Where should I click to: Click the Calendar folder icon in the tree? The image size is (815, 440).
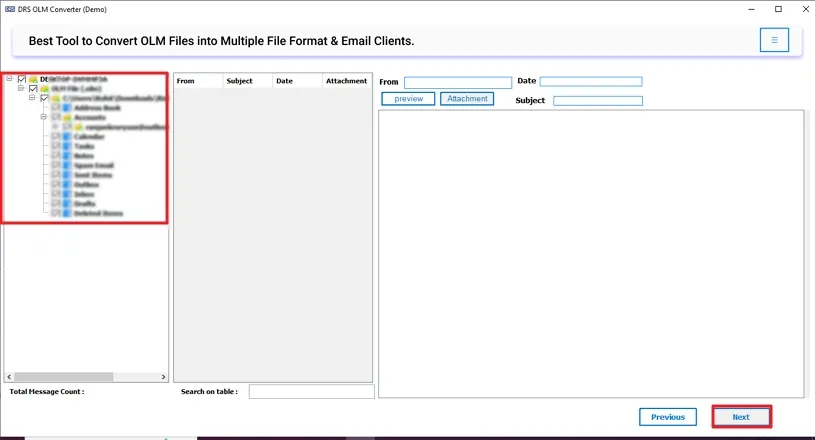pos(67,137)
